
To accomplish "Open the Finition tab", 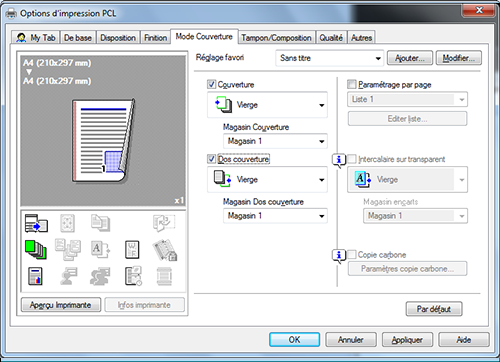I will 155,38.
